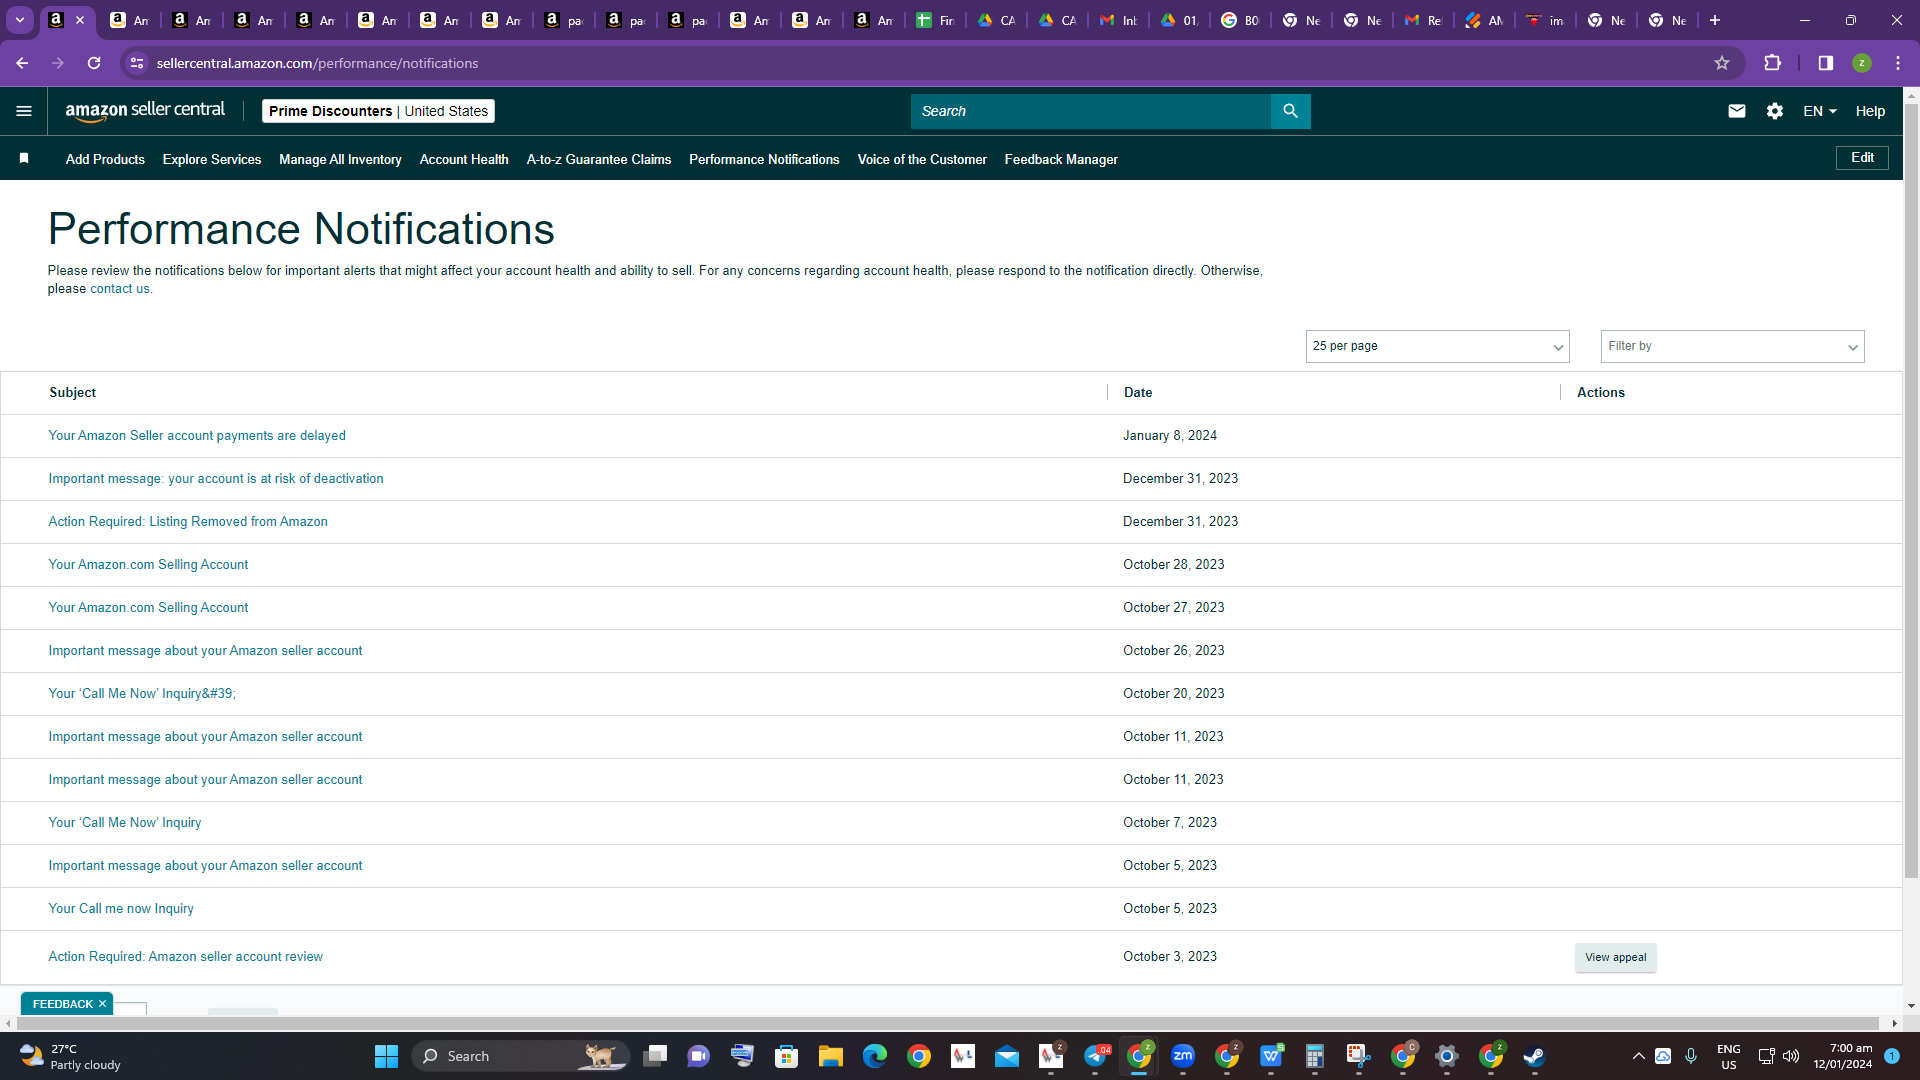Viewport: 1920px width, 1080px height.
Task: Launch Microsoft Edge from the taskbar
Action: pyautogui.click(x=874, y=1056)
